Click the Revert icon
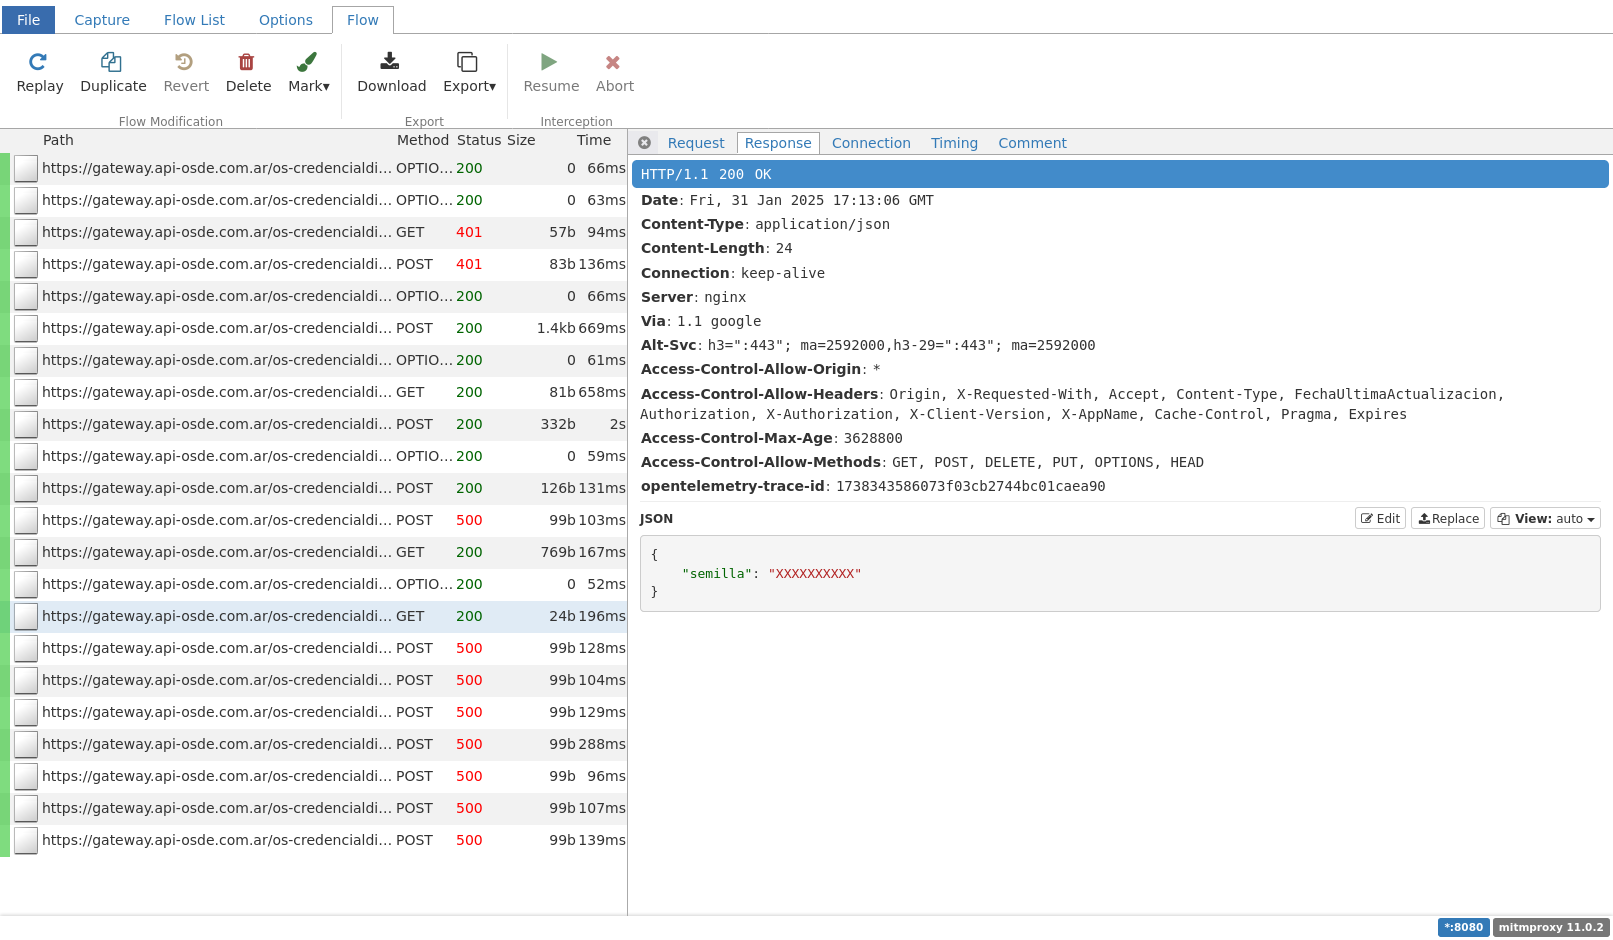The width and height of the screenshot is (1613, 940). tap(185, 62)
